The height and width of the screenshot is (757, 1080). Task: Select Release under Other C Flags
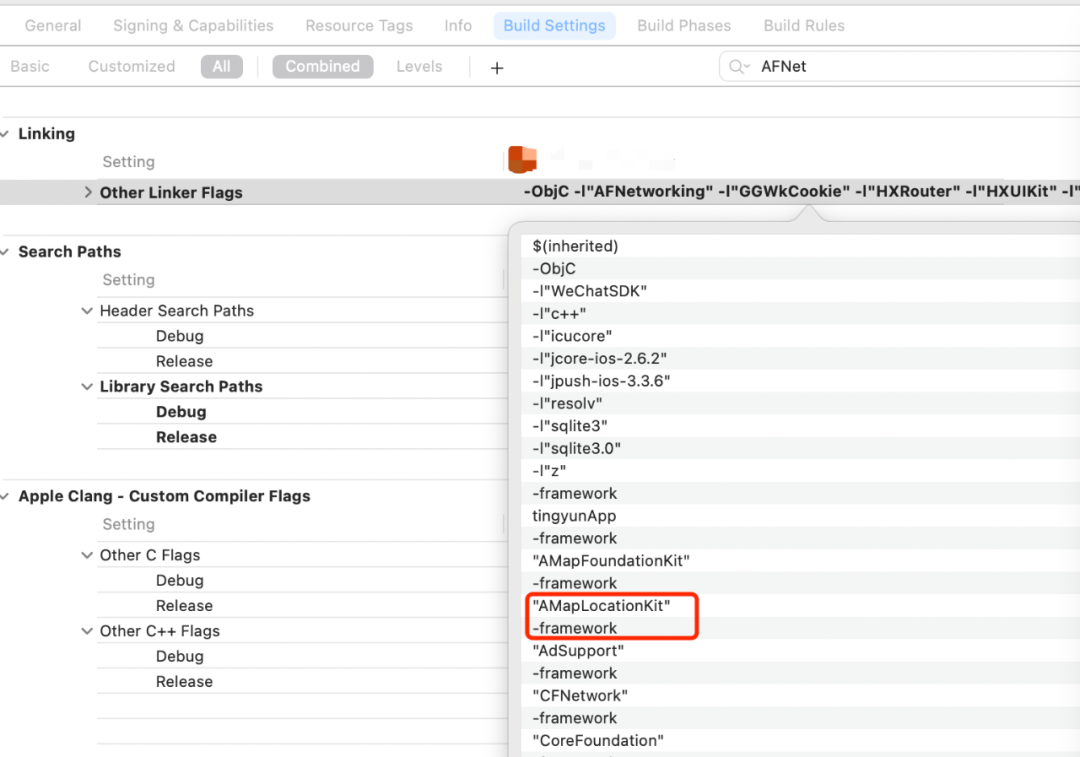tap(184, 606)
